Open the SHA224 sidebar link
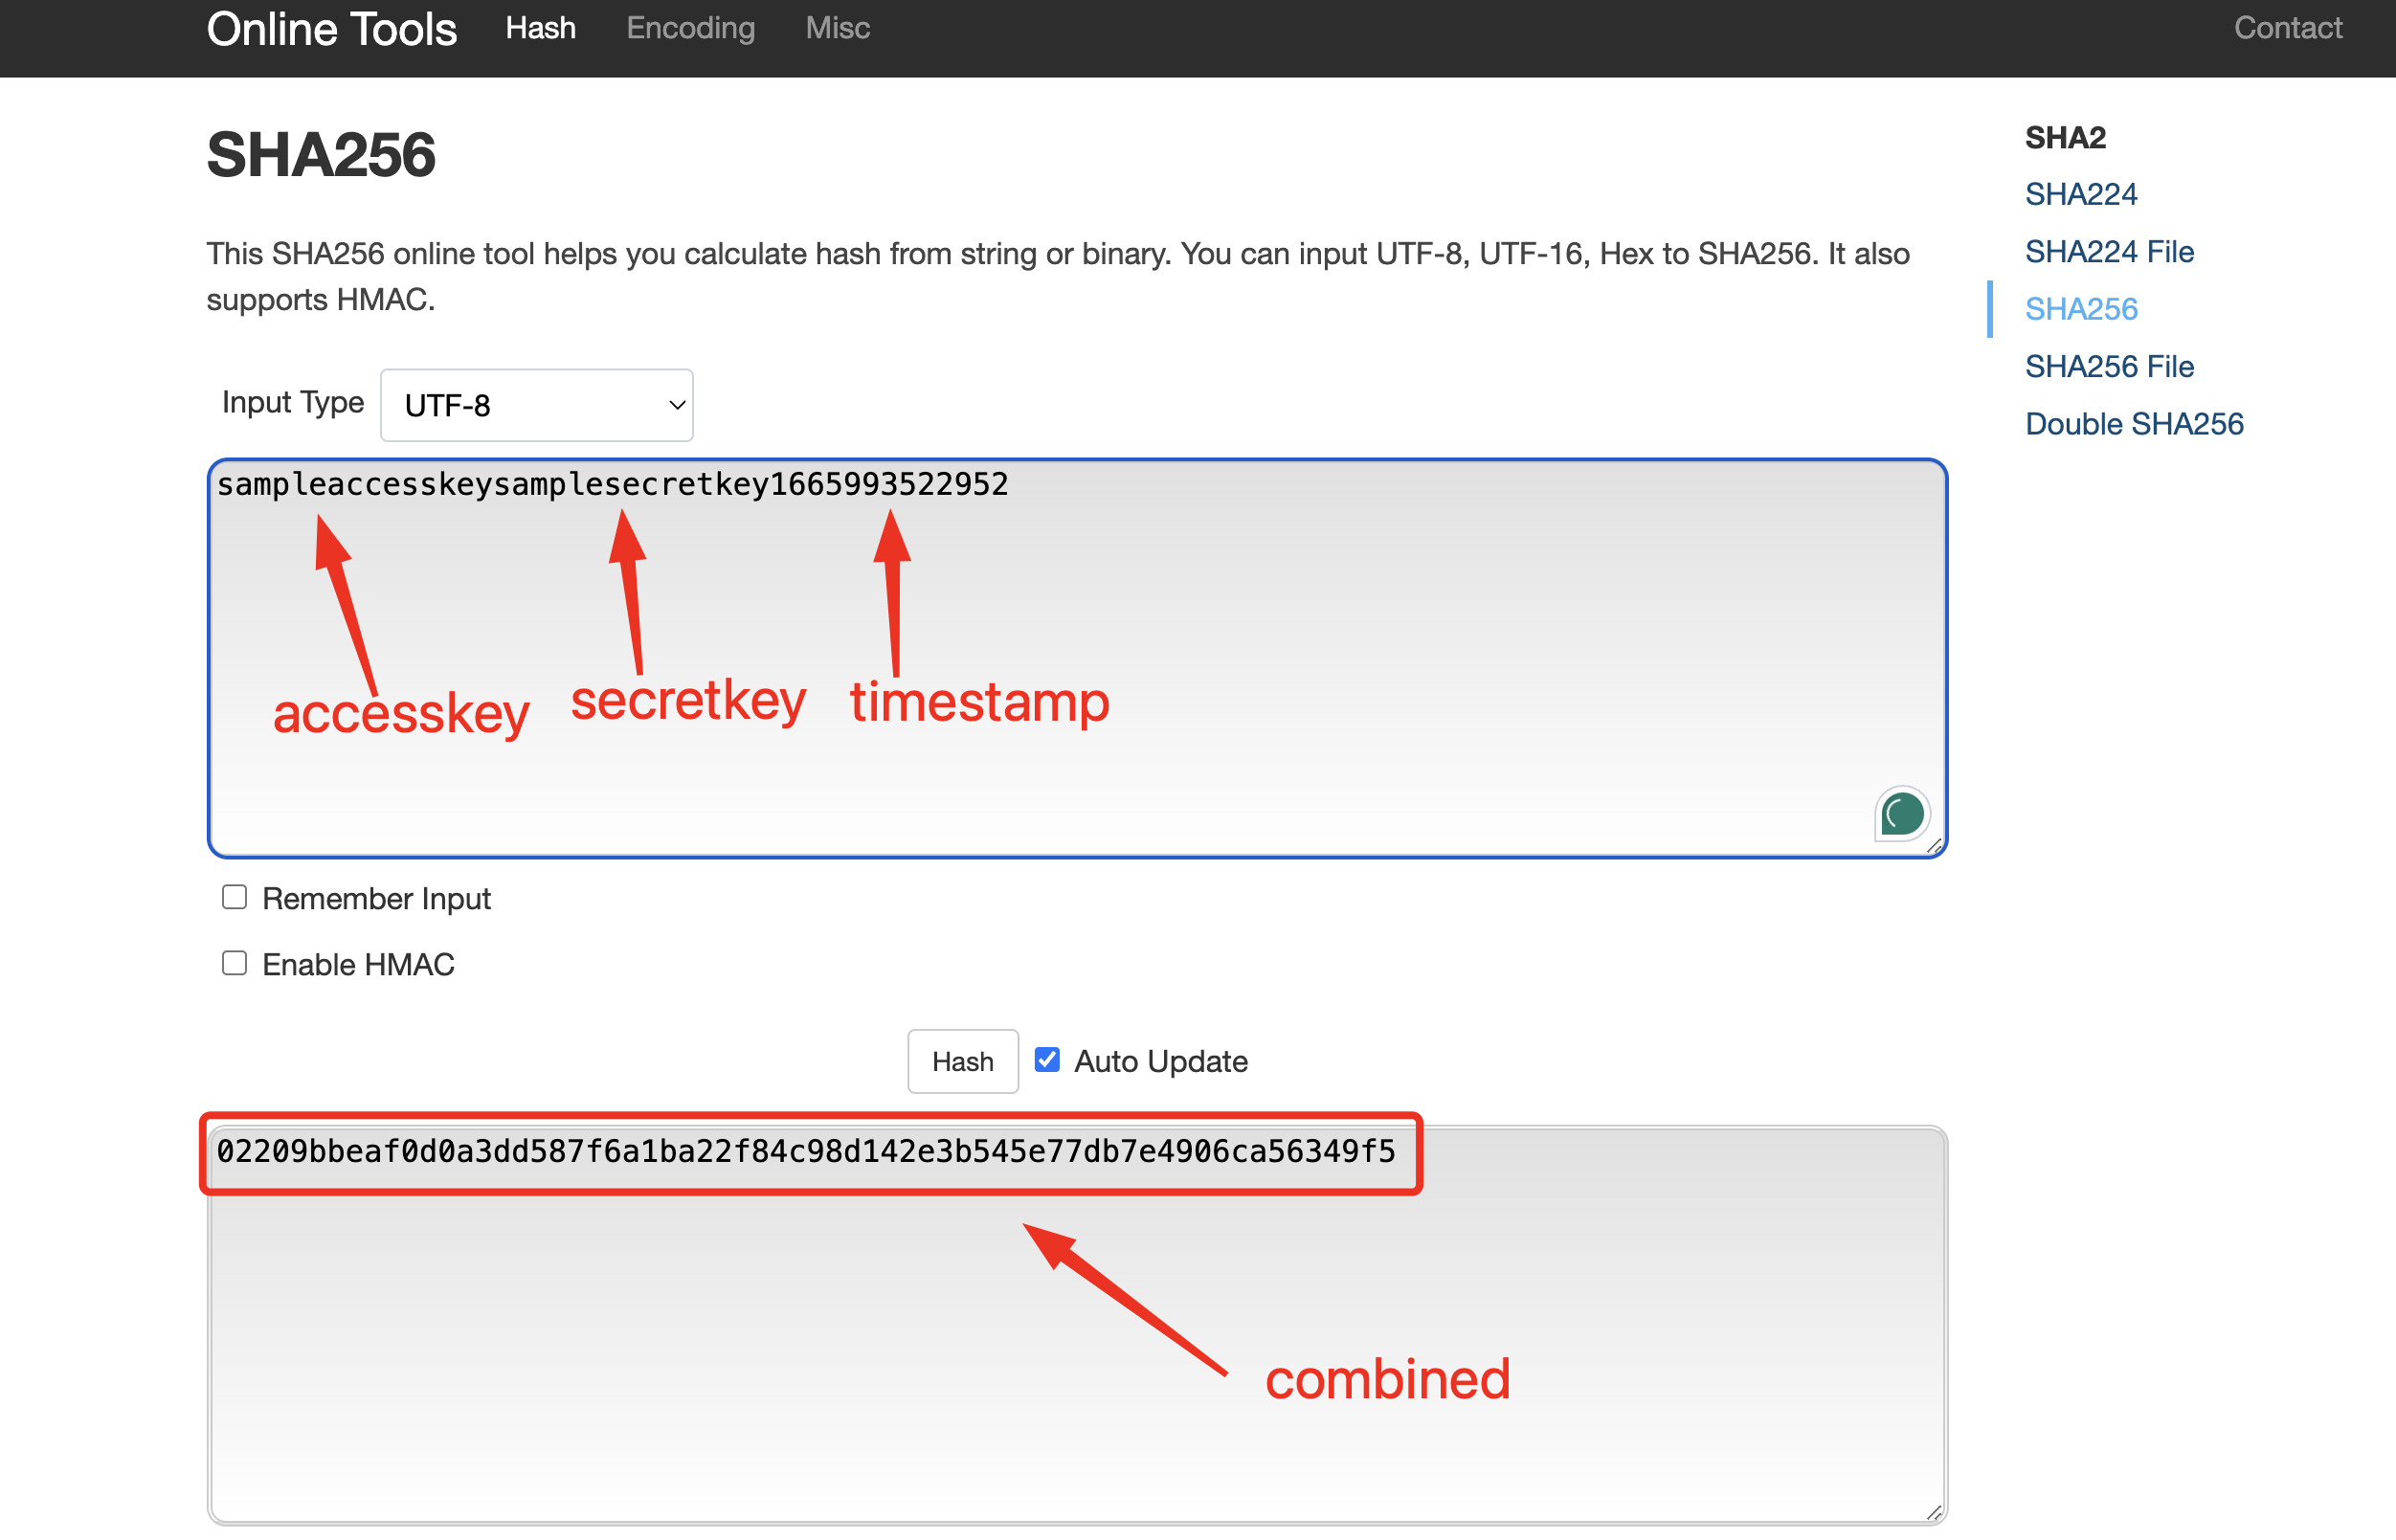The width and height of the screenshot is (2396, 1540). click(2080, 194)
